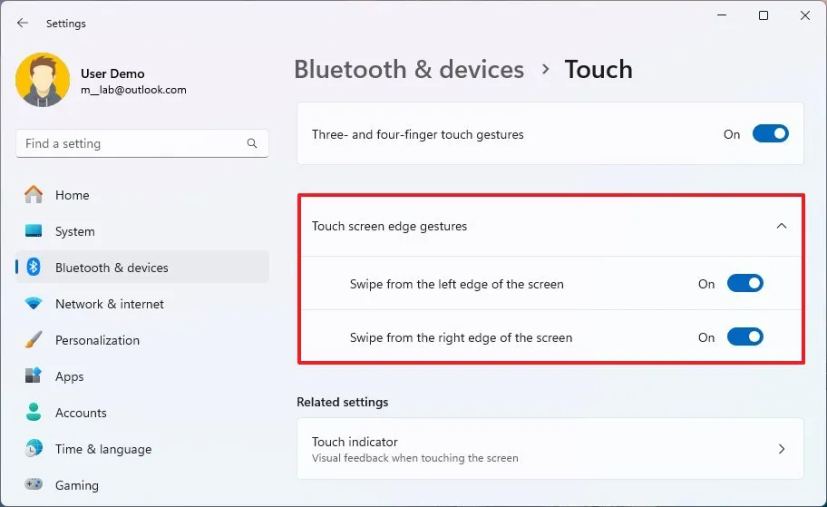Screen dimensions: 827x507
Task: Click the Find a setting field
Action: pyautogui.click(x=142, y=144)
